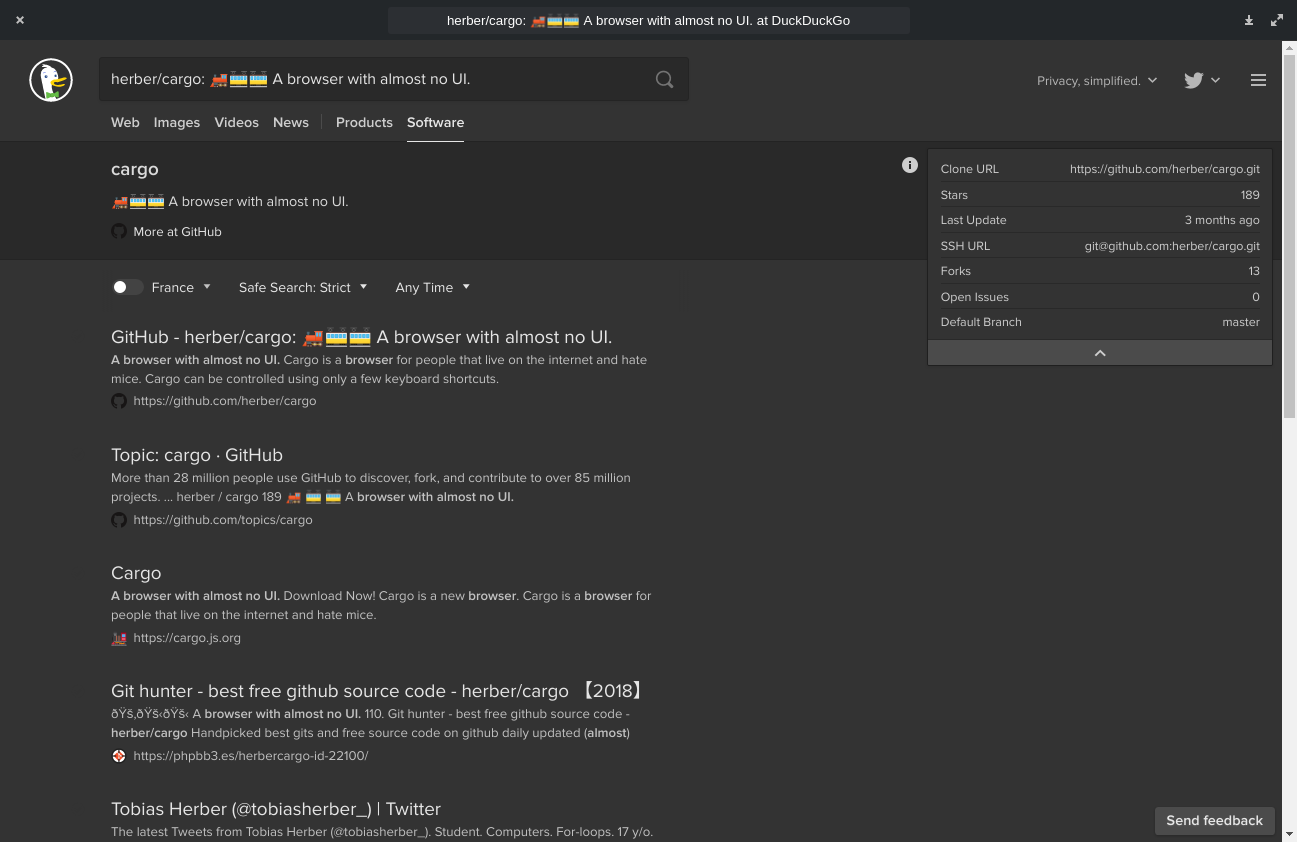Switch to the Videos tab

[237, 122]
